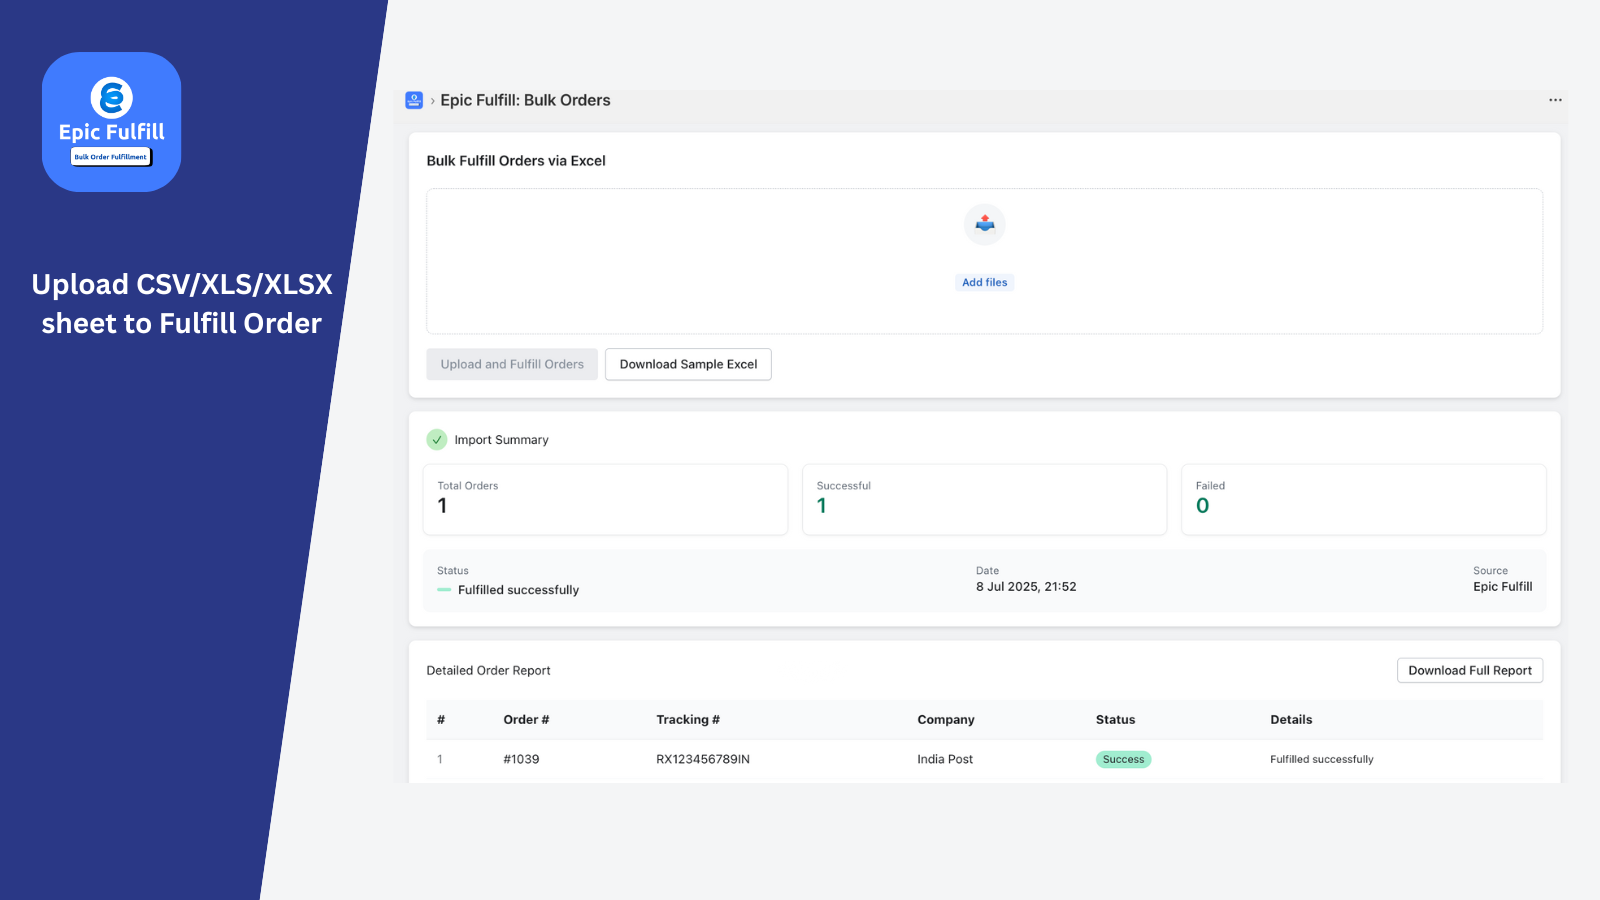Click the Successful count card showing 1
The height and width of the screenshot is (900, 1600).
[x=984, y=499]
